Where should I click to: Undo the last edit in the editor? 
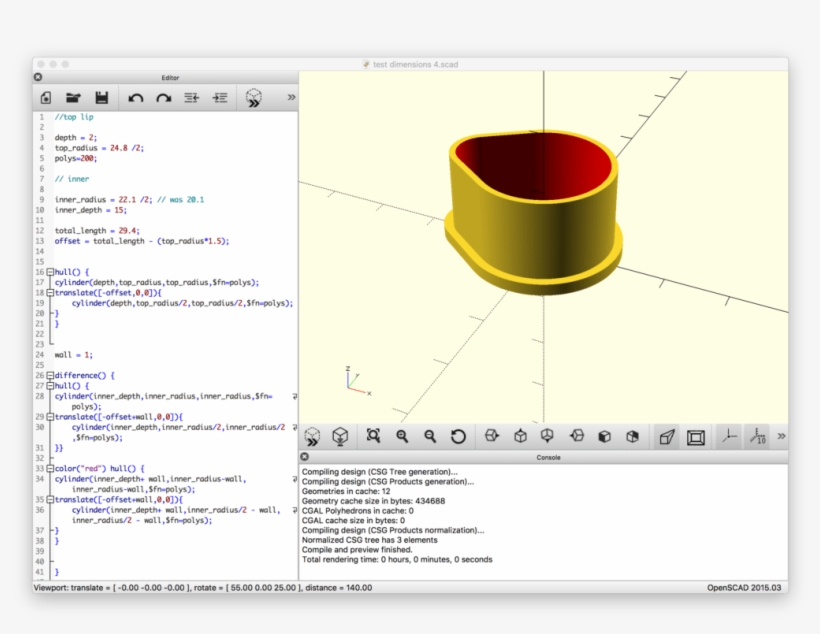point(138,97)
